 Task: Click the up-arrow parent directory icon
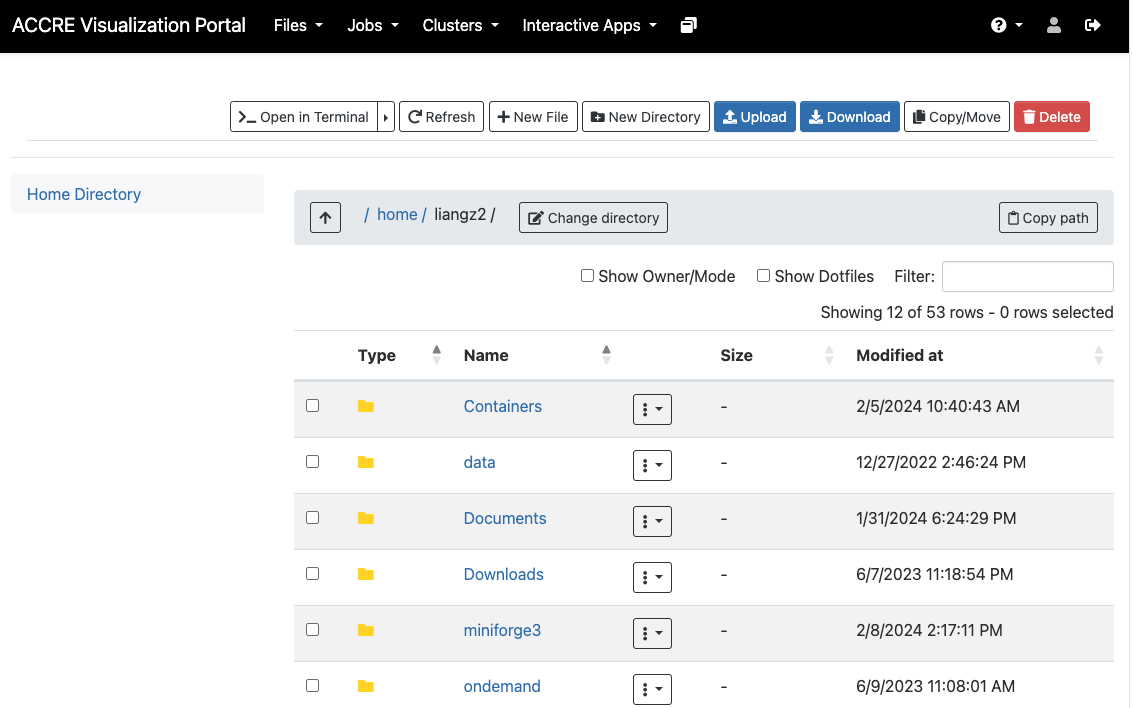pyautogui.click(x=325, y=217)
